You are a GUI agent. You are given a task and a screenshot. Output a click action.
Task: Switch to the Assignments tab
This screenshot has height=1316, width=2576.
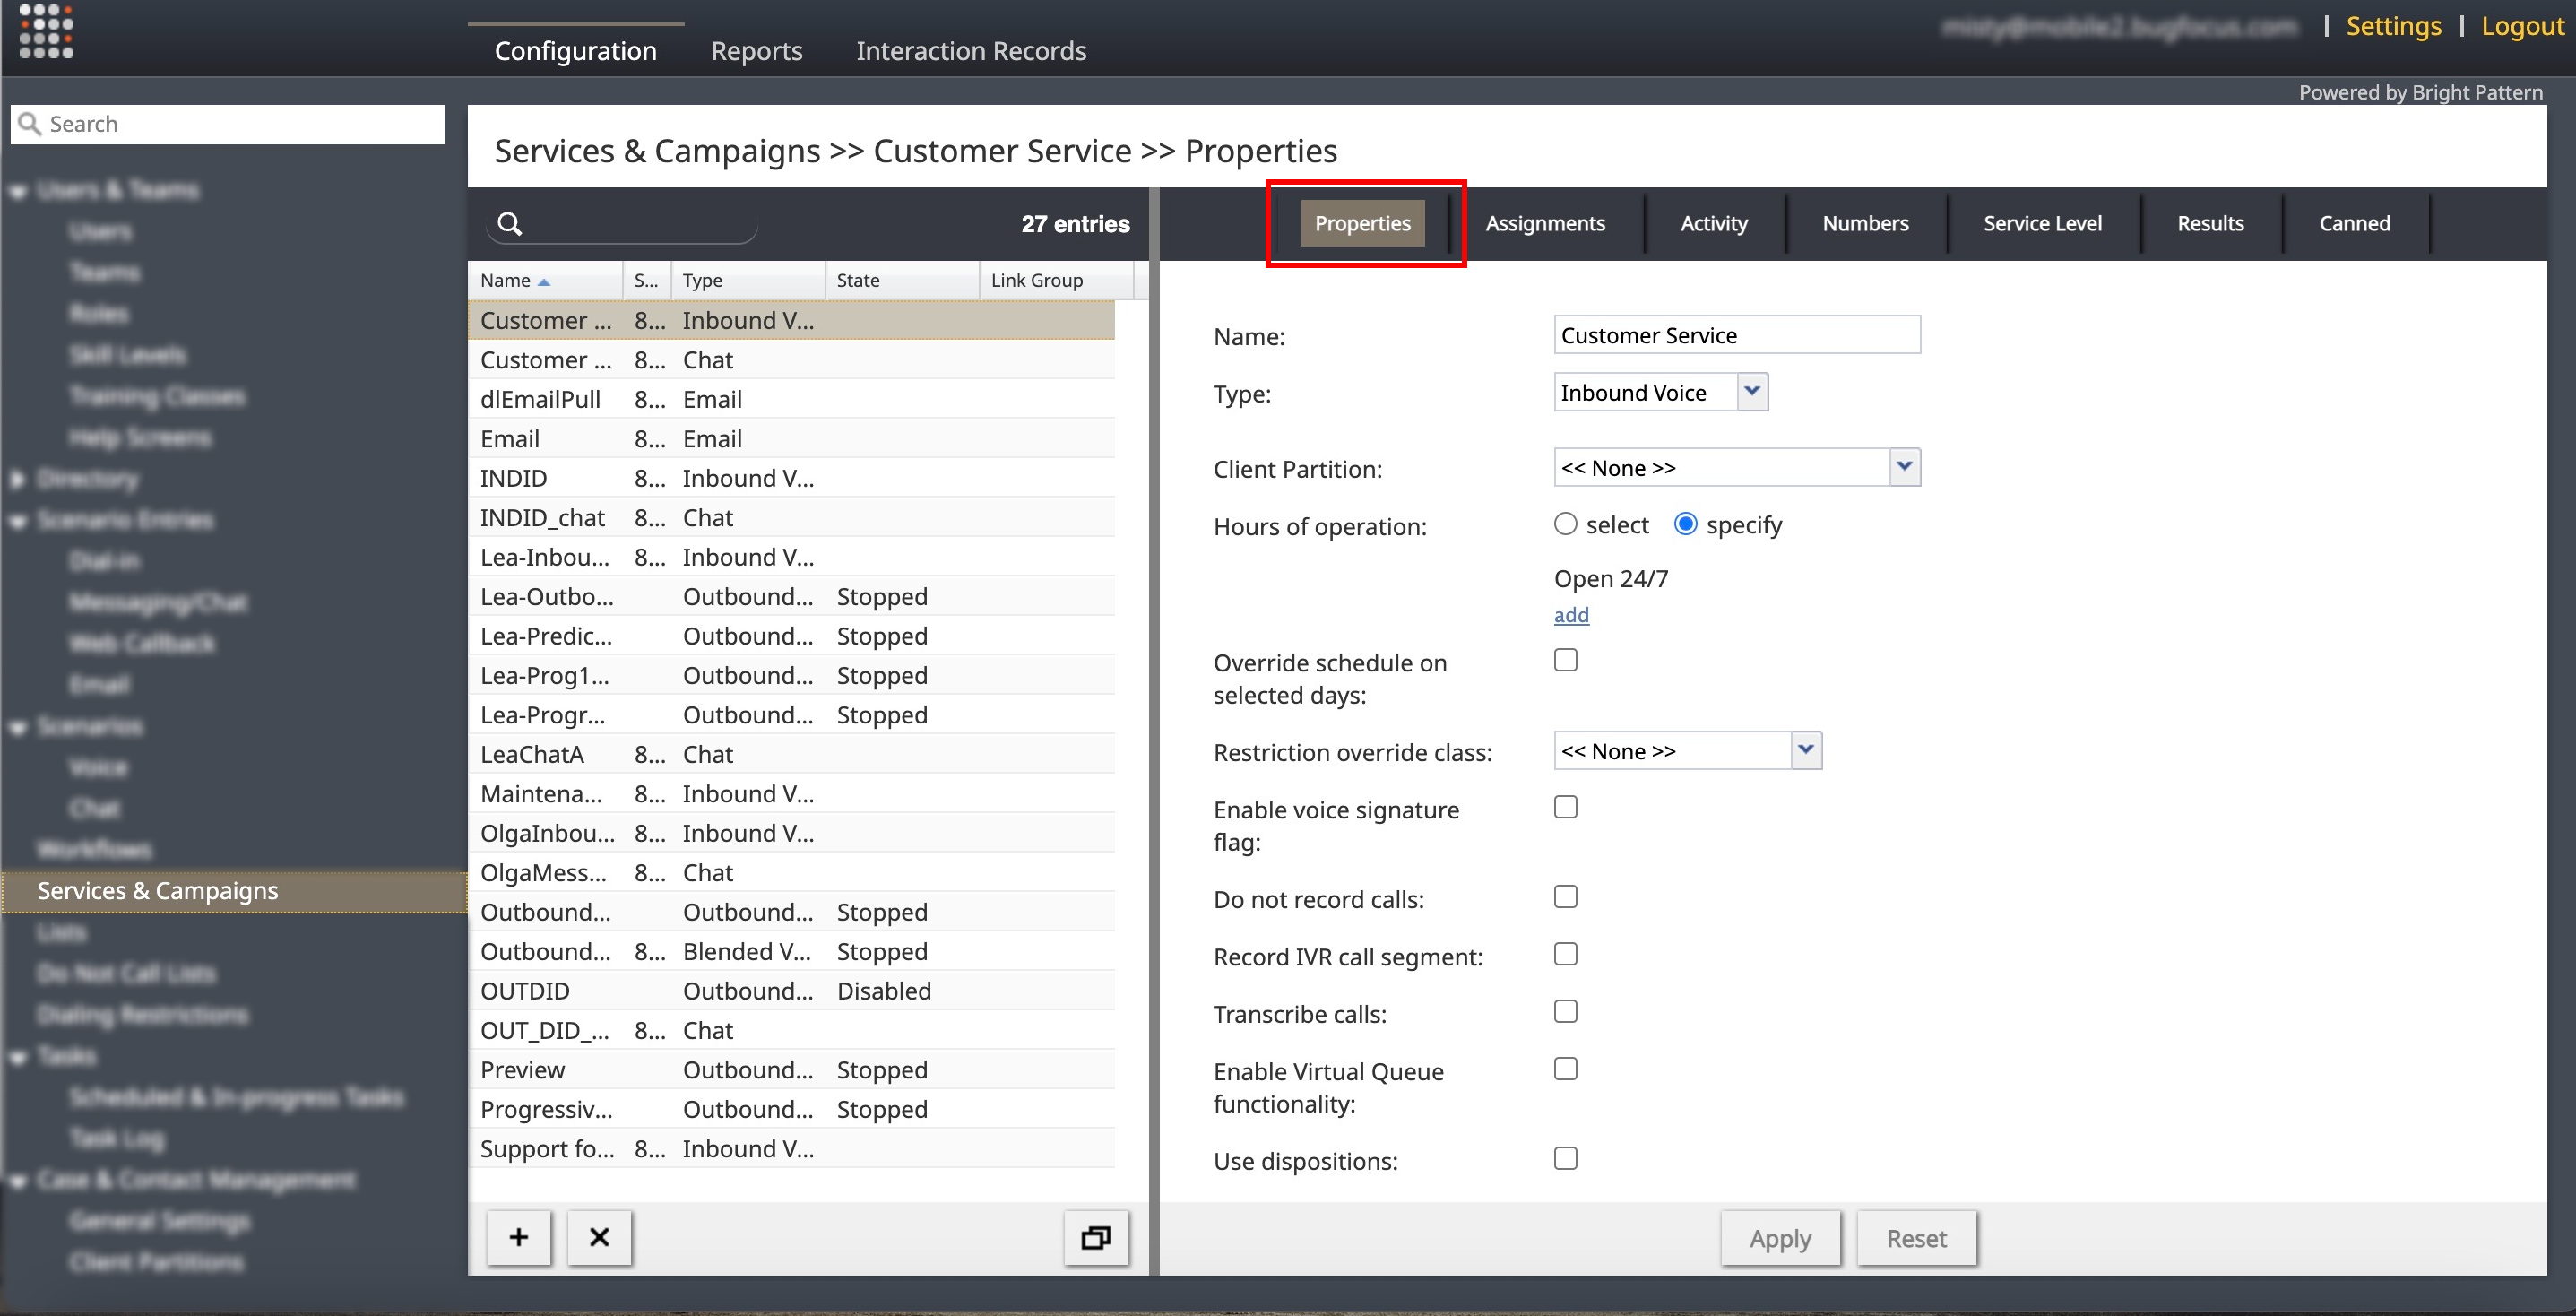click(1545, 223)
